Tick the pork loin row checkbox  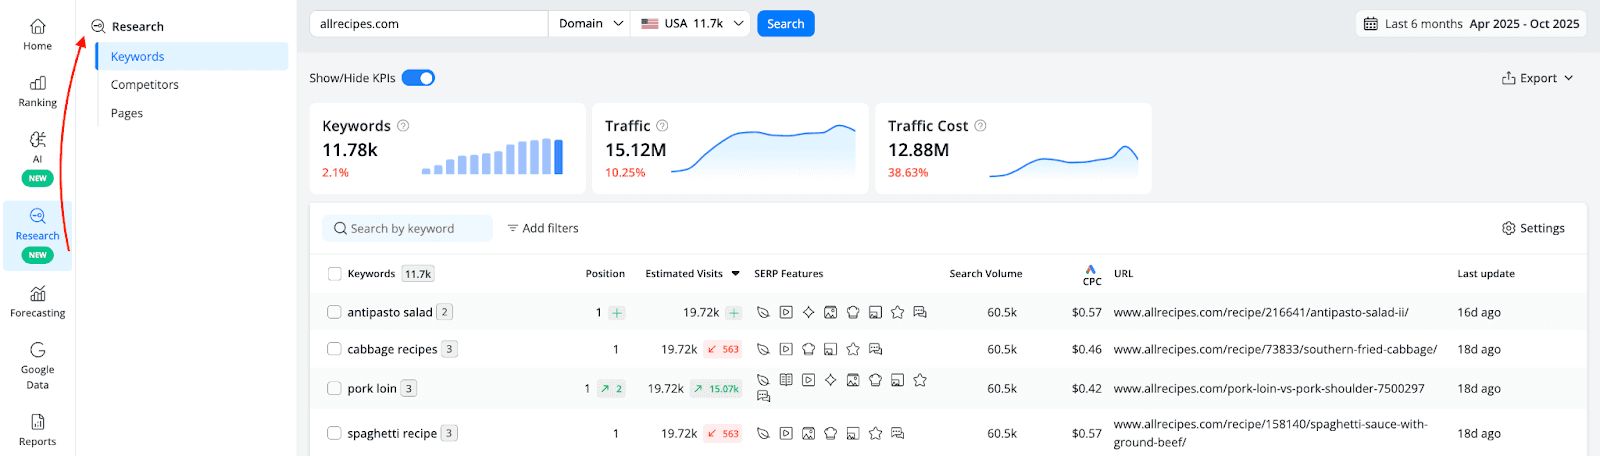[x=334, y=388]
